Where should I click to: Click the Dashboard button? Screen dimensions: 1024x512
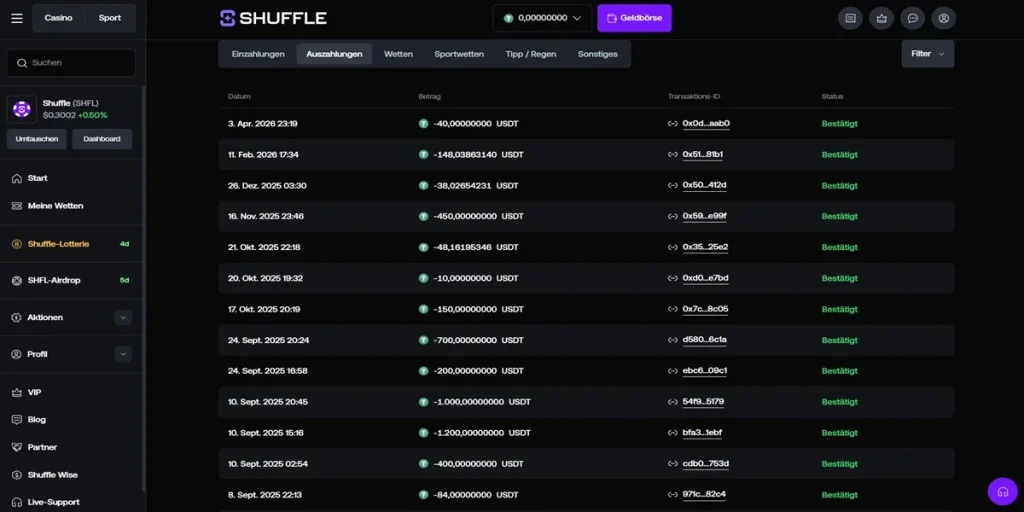(x=102, y=139)
